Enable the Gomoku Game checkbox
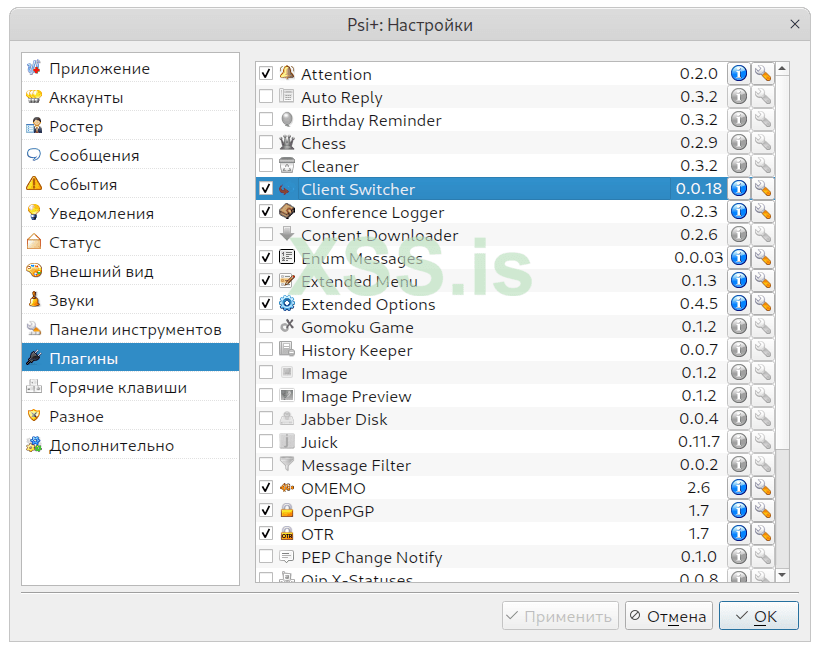 tap(266, 326)
